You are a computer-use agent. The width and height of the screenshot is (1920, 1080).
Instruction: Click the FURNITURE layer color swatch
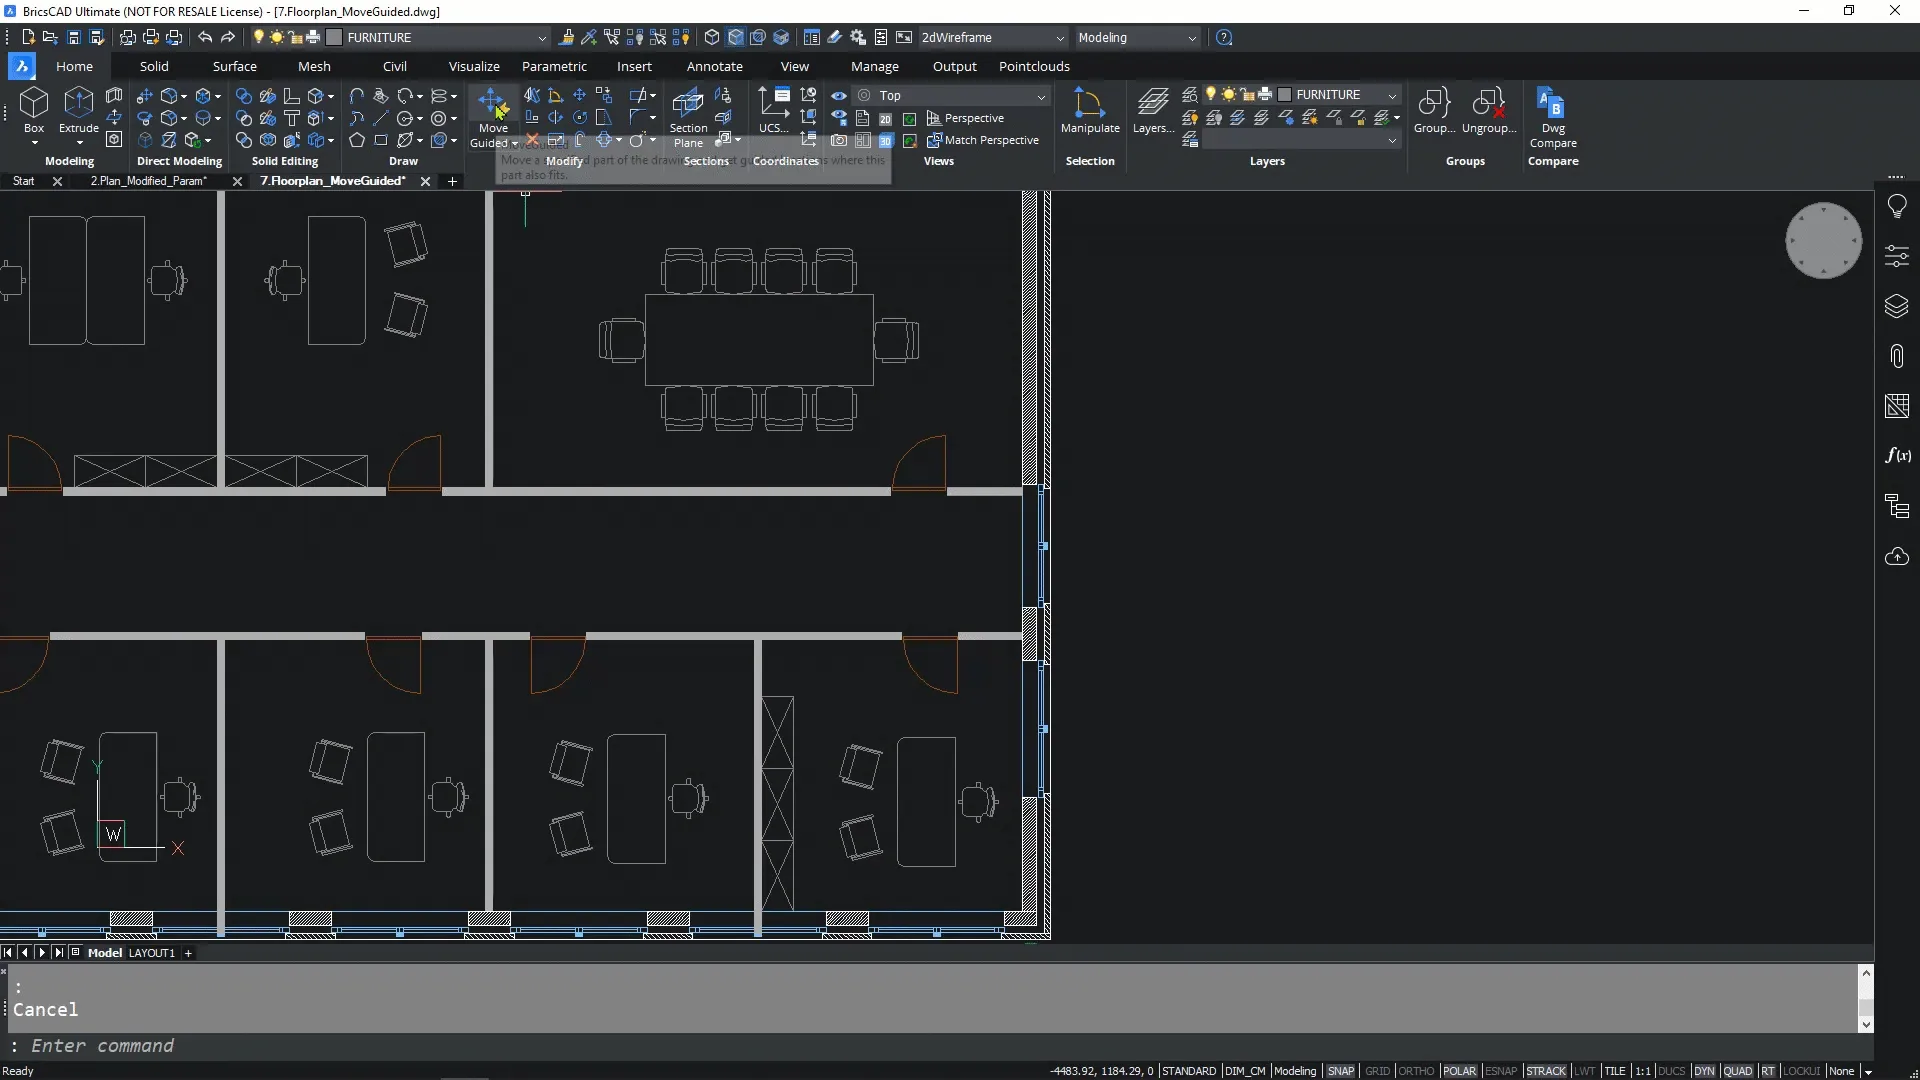pyautogui.click(x=1285, y=95)
